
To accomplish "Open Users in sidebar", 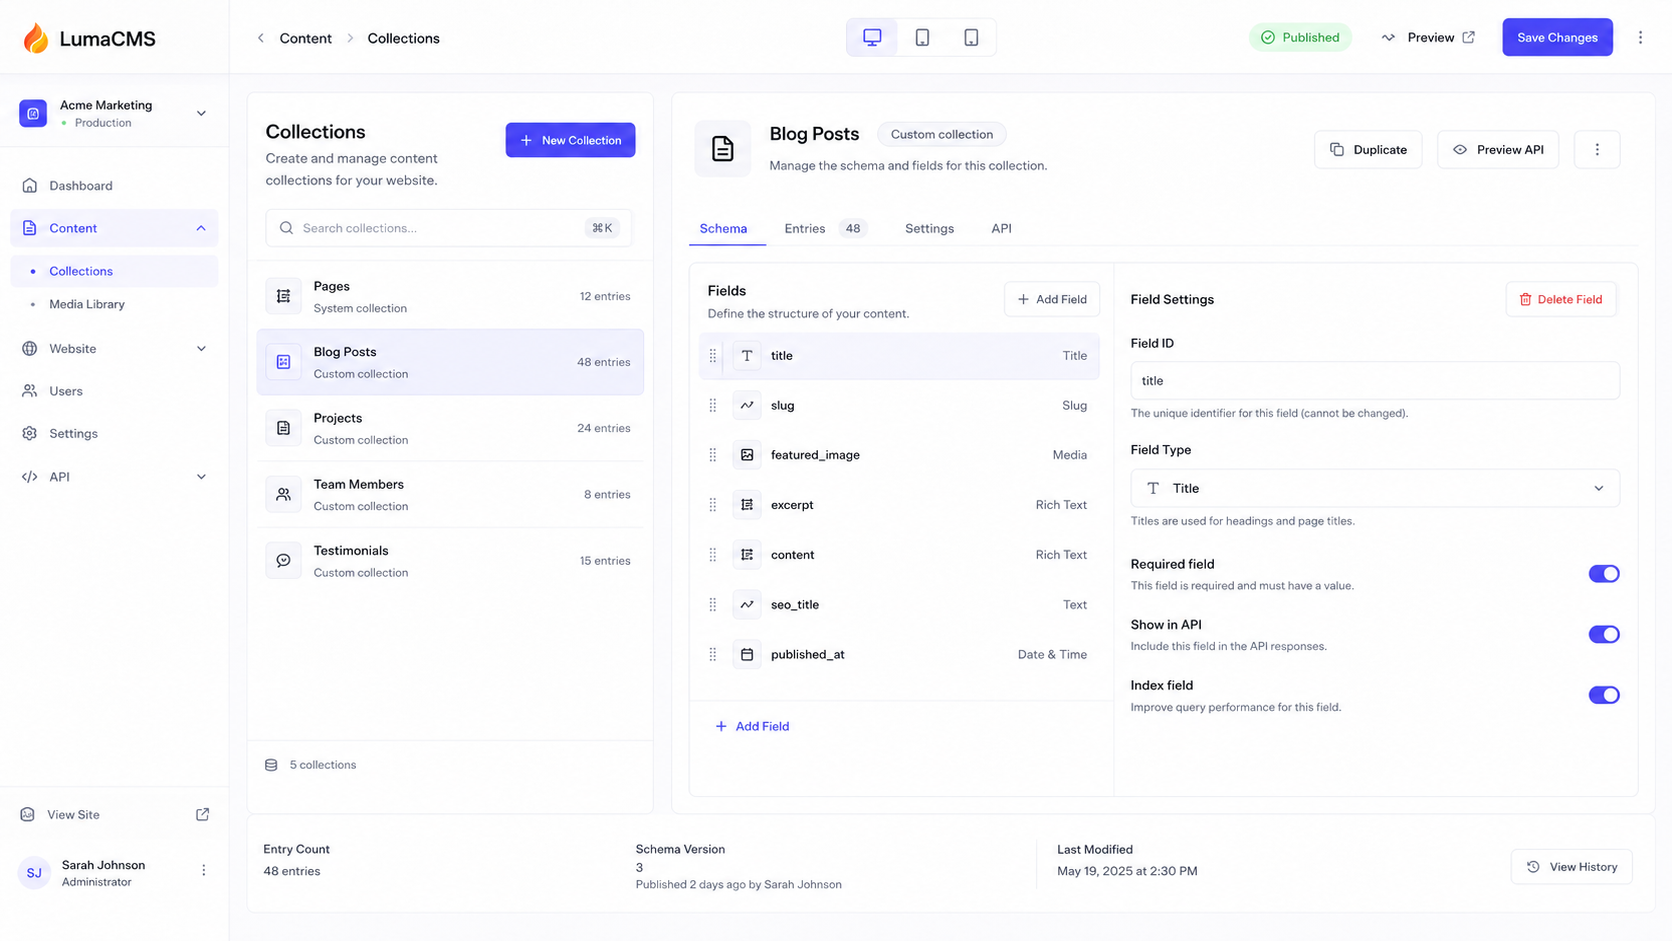I will click(x=114, y=391).
